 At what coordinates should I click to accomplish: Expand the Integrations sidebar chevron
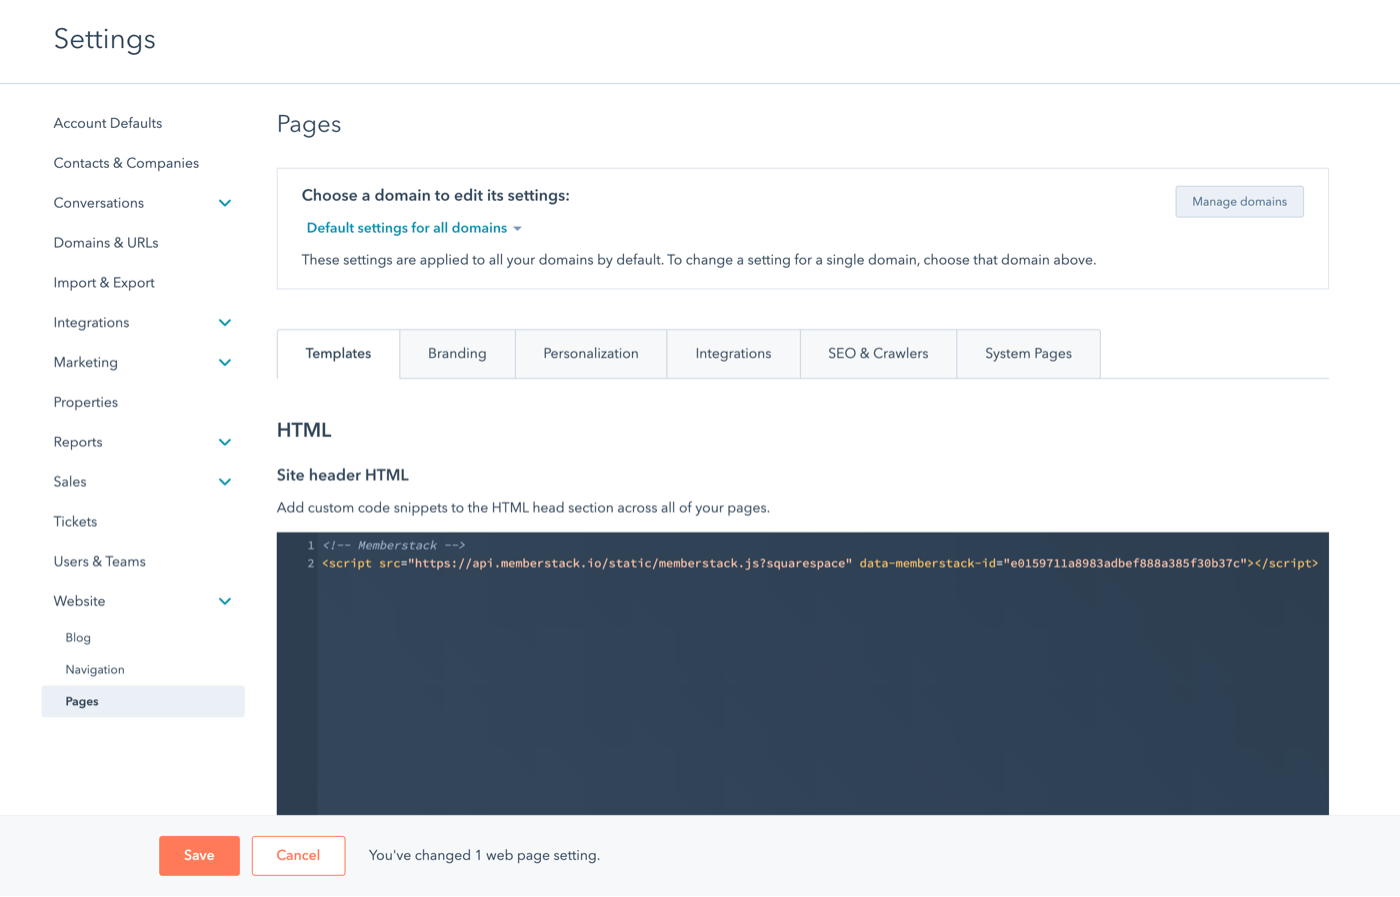[x=224, y=322]
